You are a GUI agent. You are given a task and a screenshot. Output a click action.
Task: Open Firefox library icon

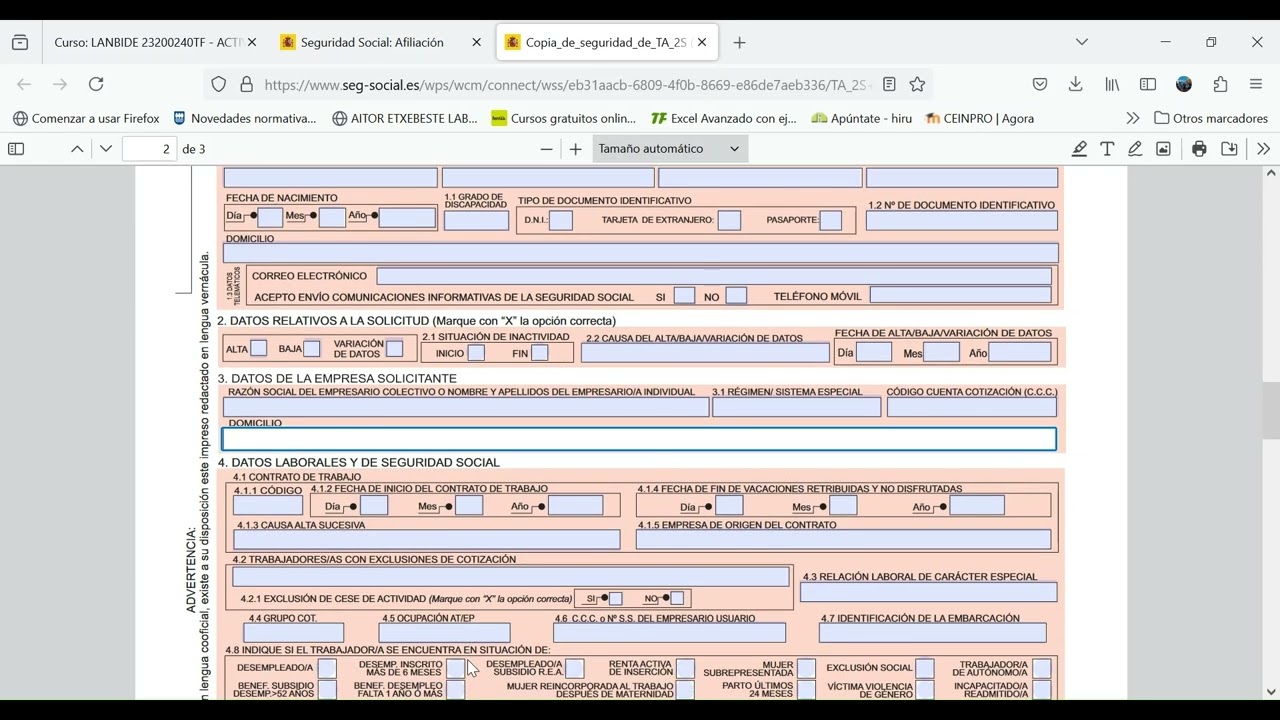click(x=1112, y=84)
